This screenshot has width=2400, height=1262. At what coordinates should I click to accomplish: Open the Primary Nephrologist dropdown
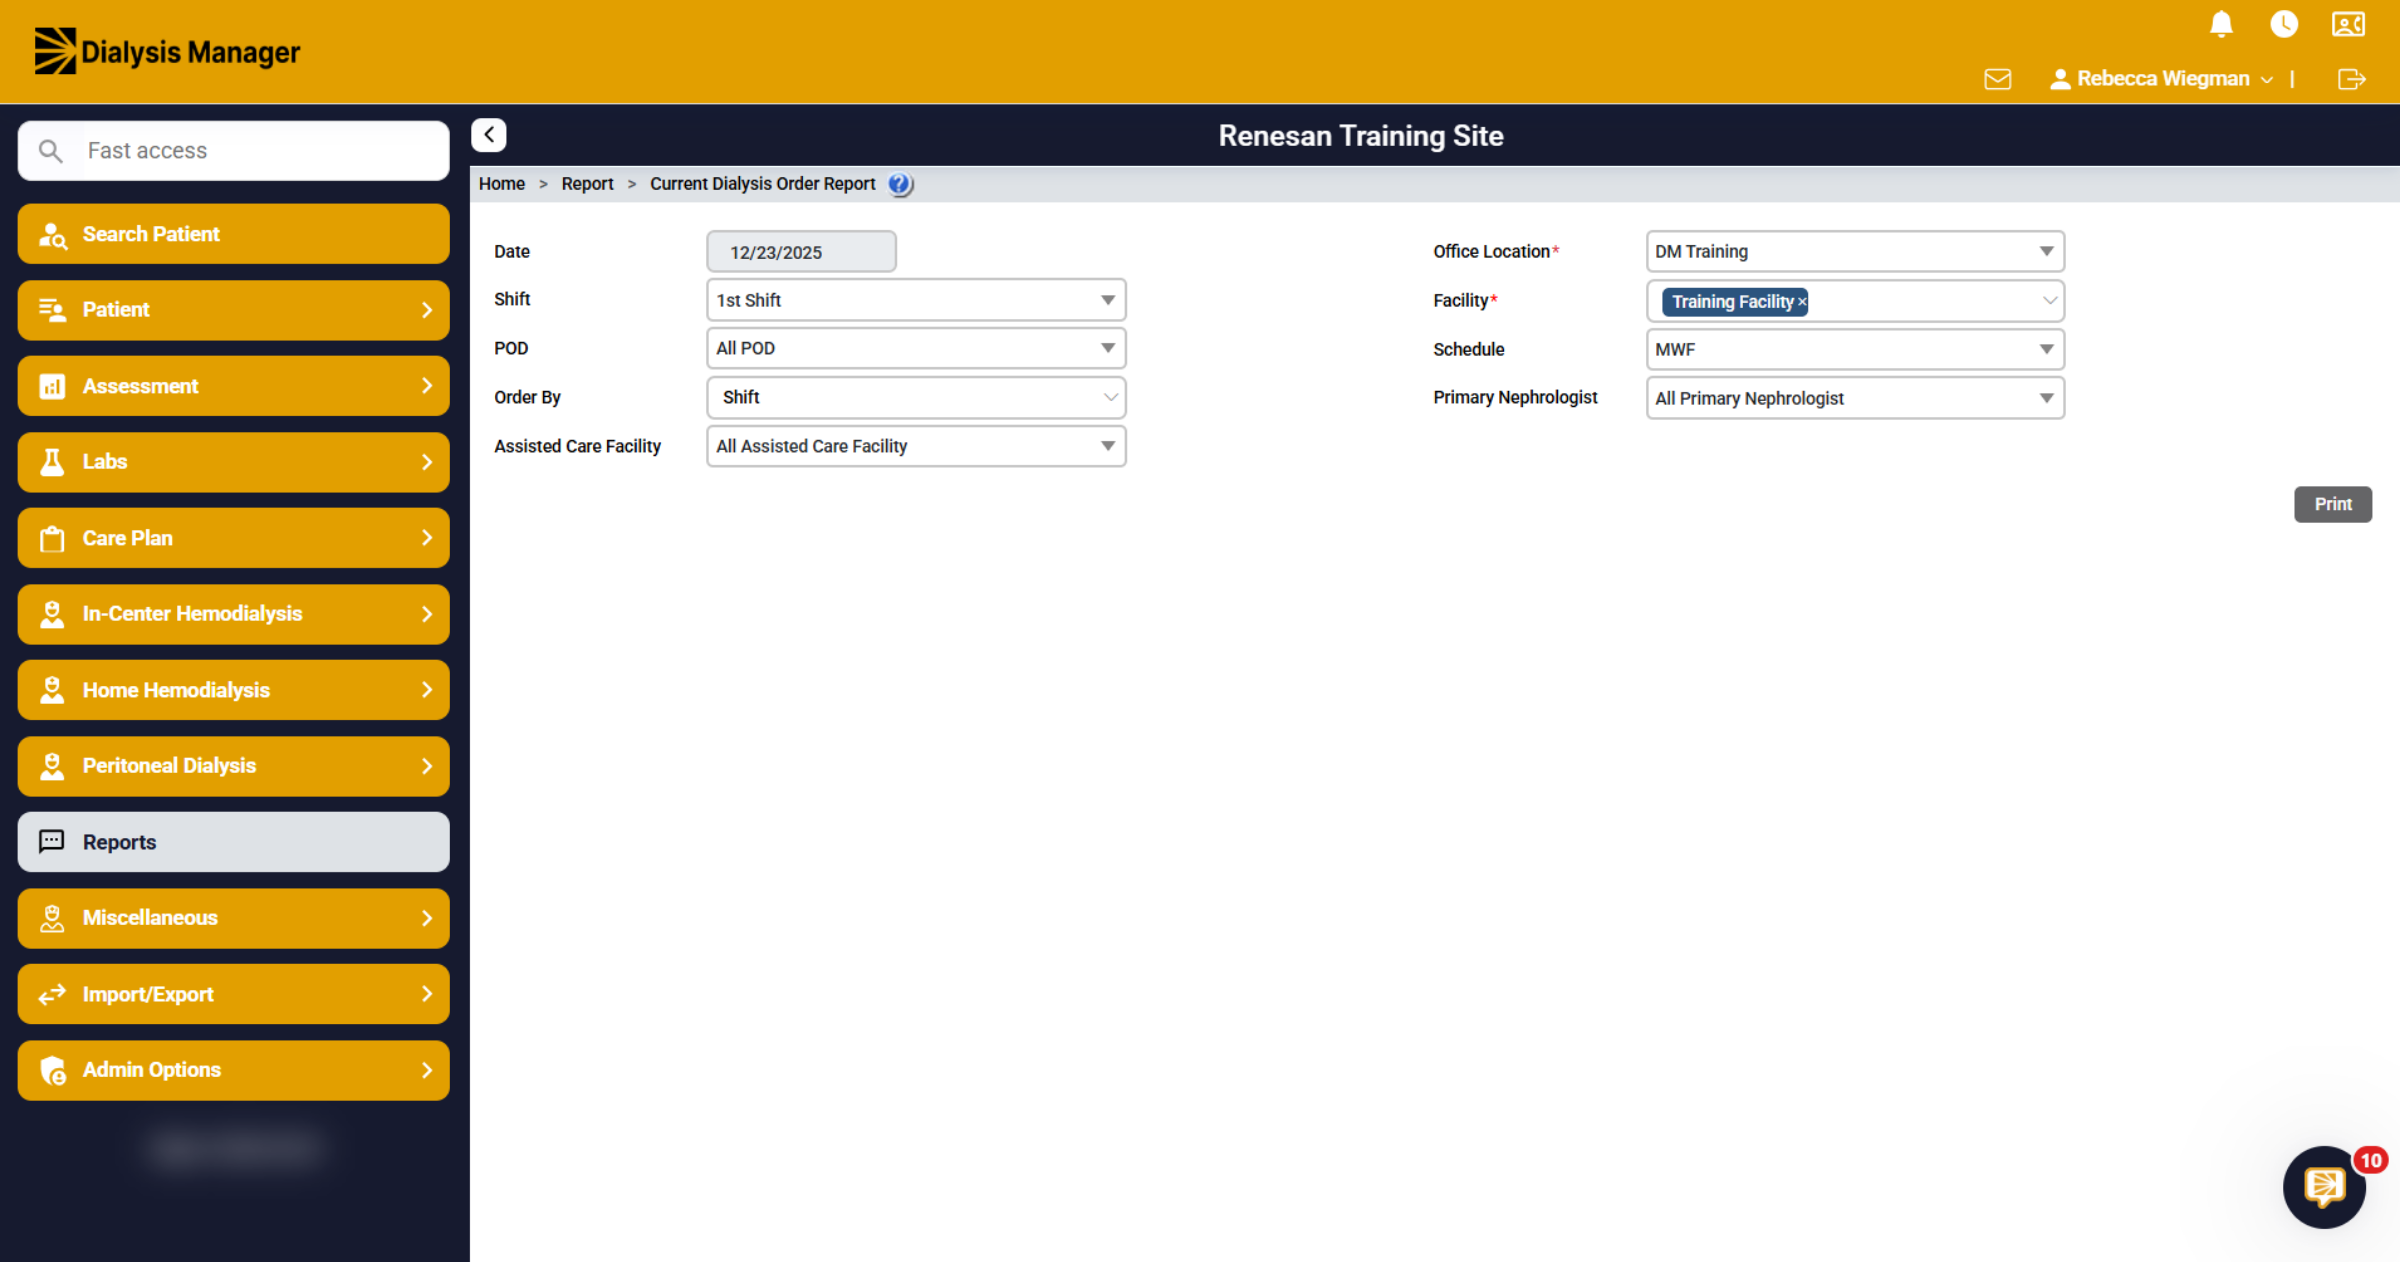point(1855,398)
